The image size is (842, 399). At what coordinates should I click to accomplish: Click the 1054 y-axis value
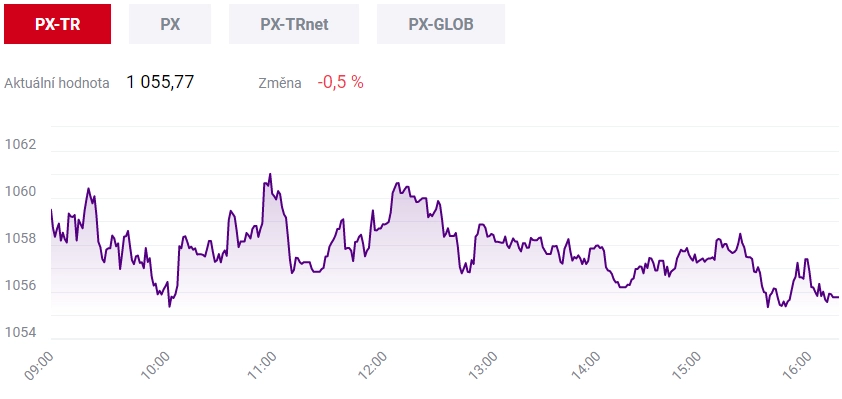point(20,332)
